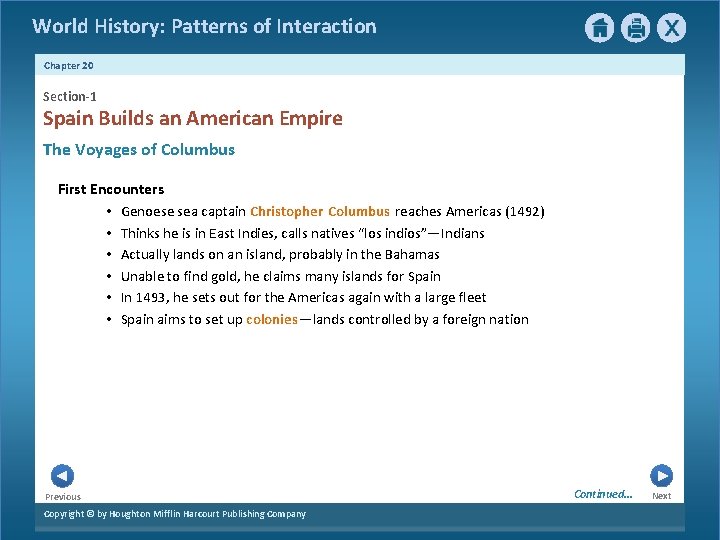Click the bullet about thinking he is in East Indies
Screen dimensions: 720x540
[x=303, y=233]
